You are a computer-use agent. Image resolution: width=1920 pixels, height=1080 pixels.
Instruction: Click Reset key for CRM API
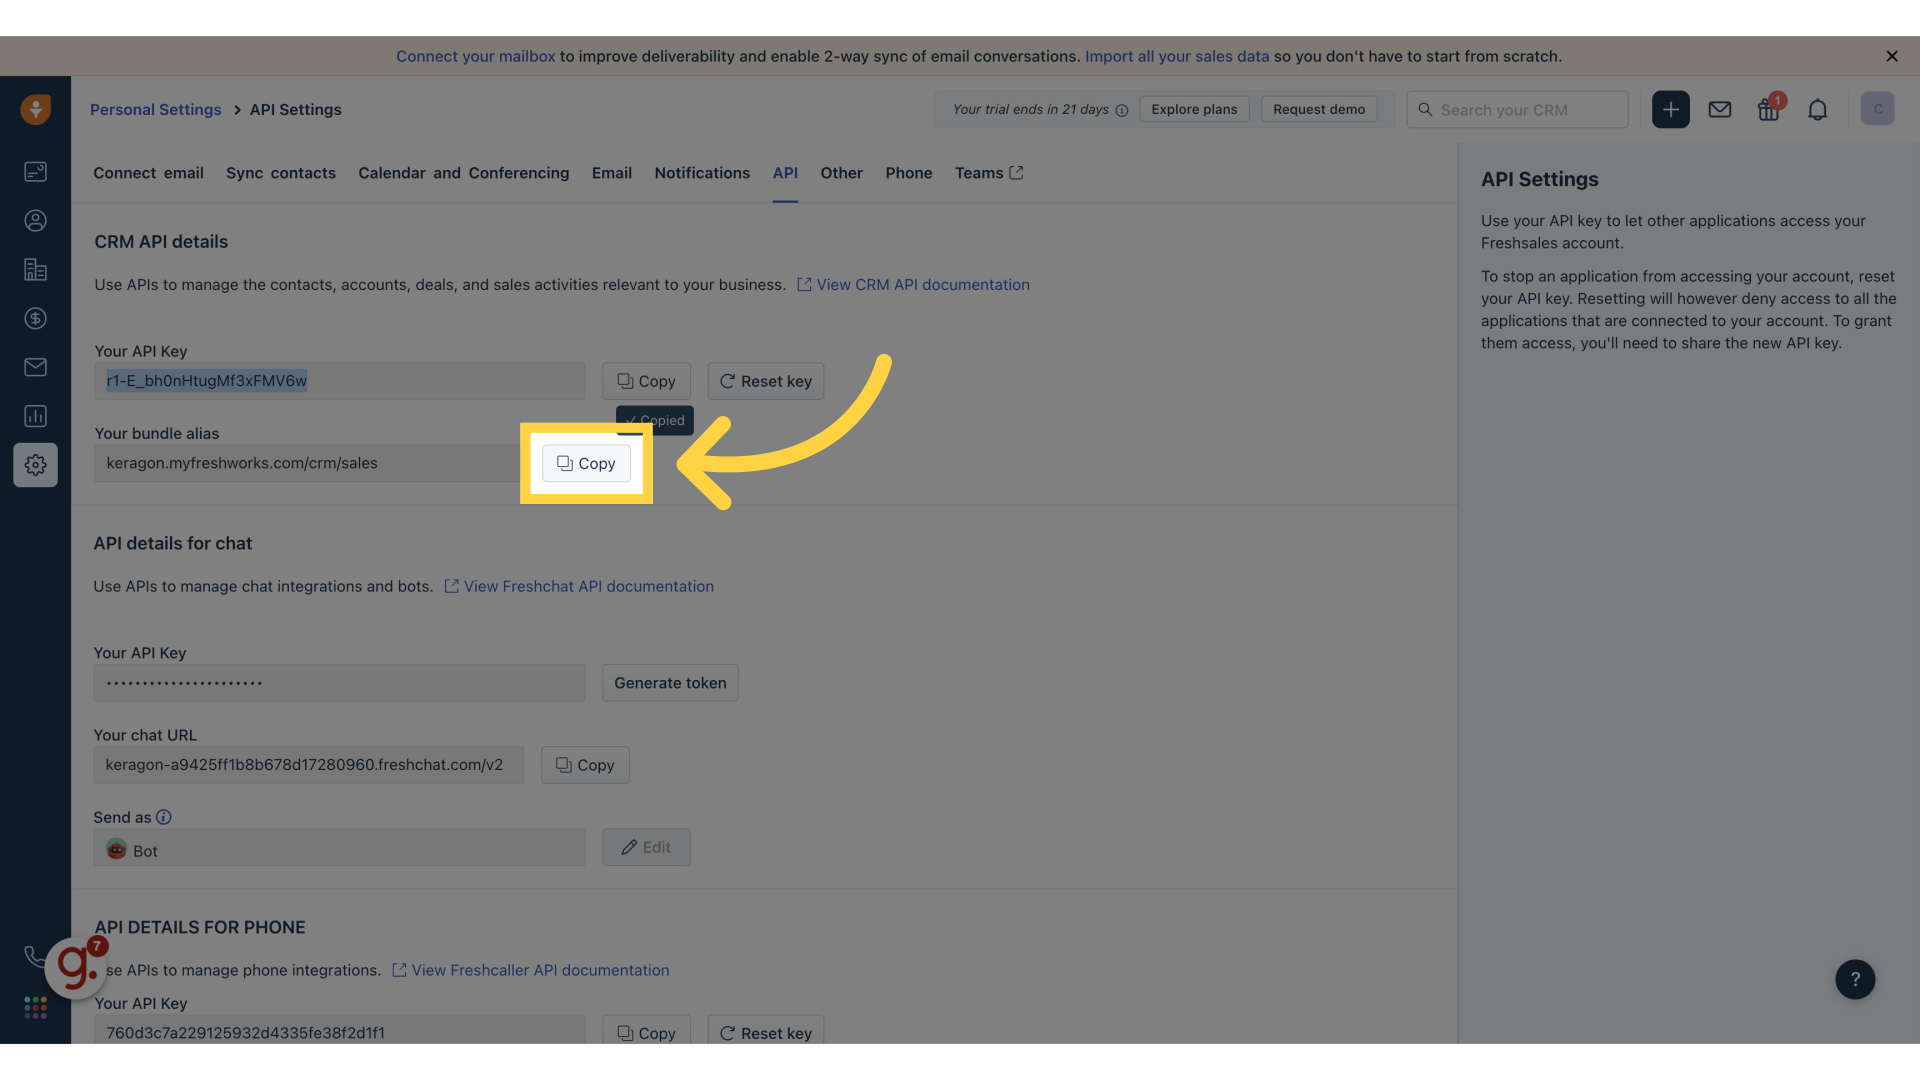coord(765,381)
